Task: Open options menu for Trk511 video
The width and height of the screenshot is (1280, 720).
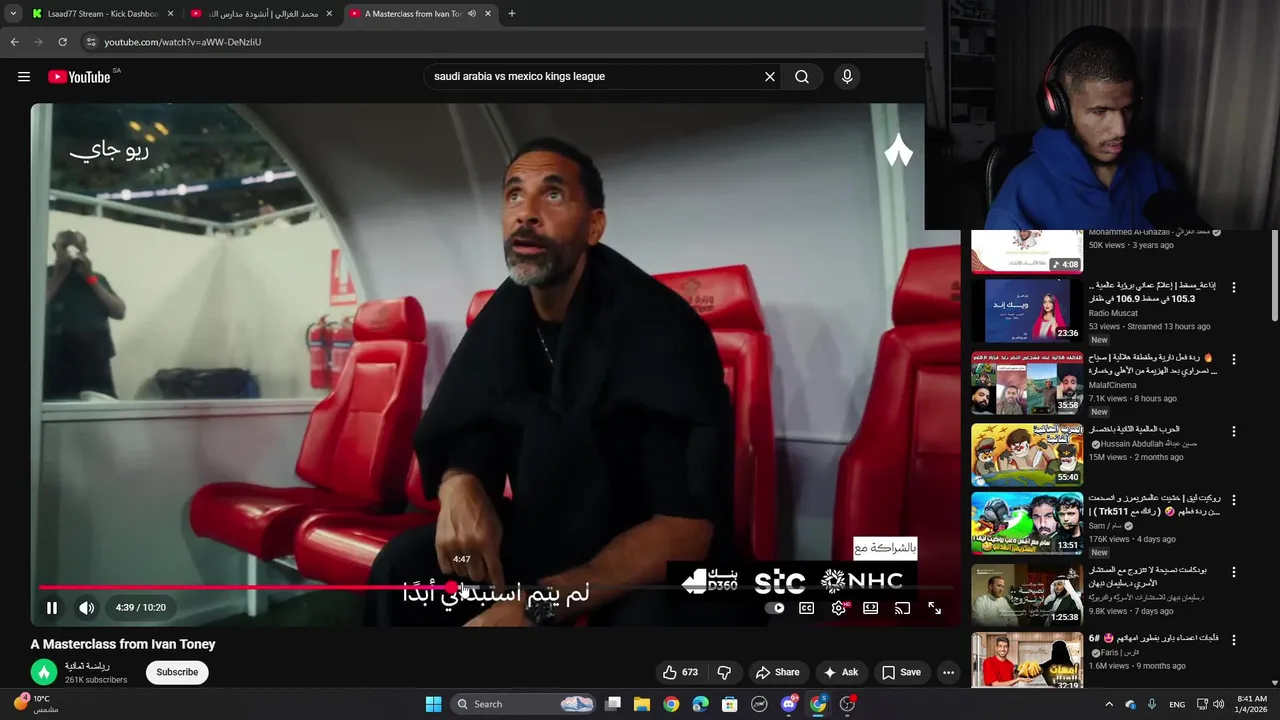Action: point(1233,499)
